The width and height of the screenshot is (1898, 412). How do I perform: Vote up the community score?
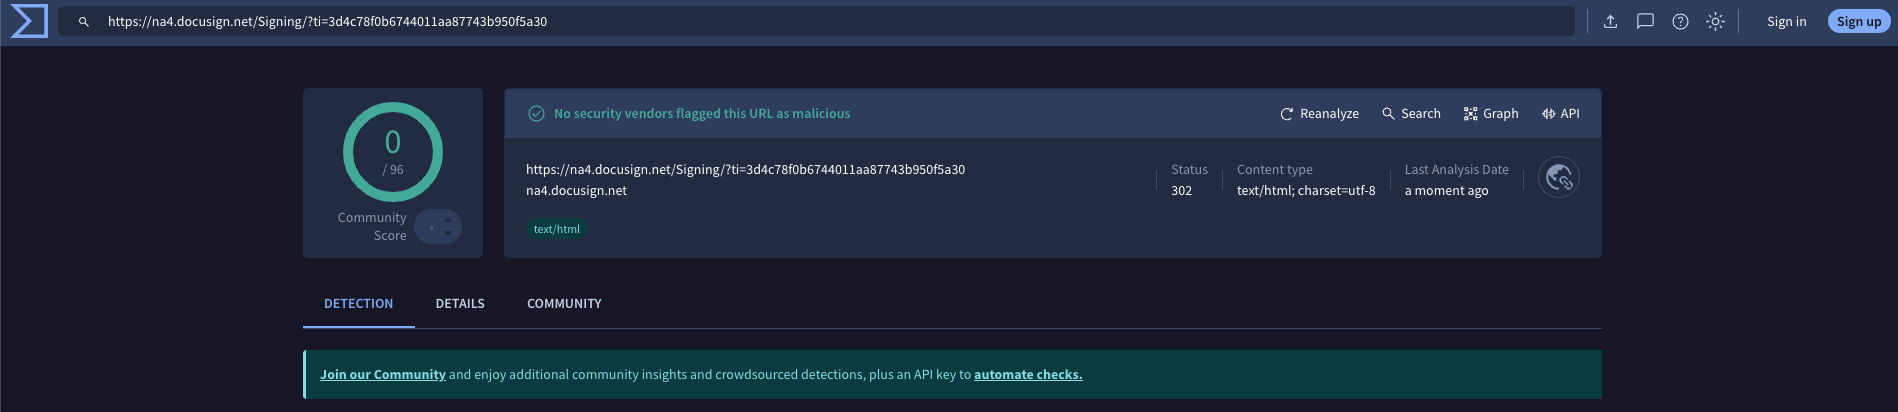pyautogui.click(x=448, y=220)
